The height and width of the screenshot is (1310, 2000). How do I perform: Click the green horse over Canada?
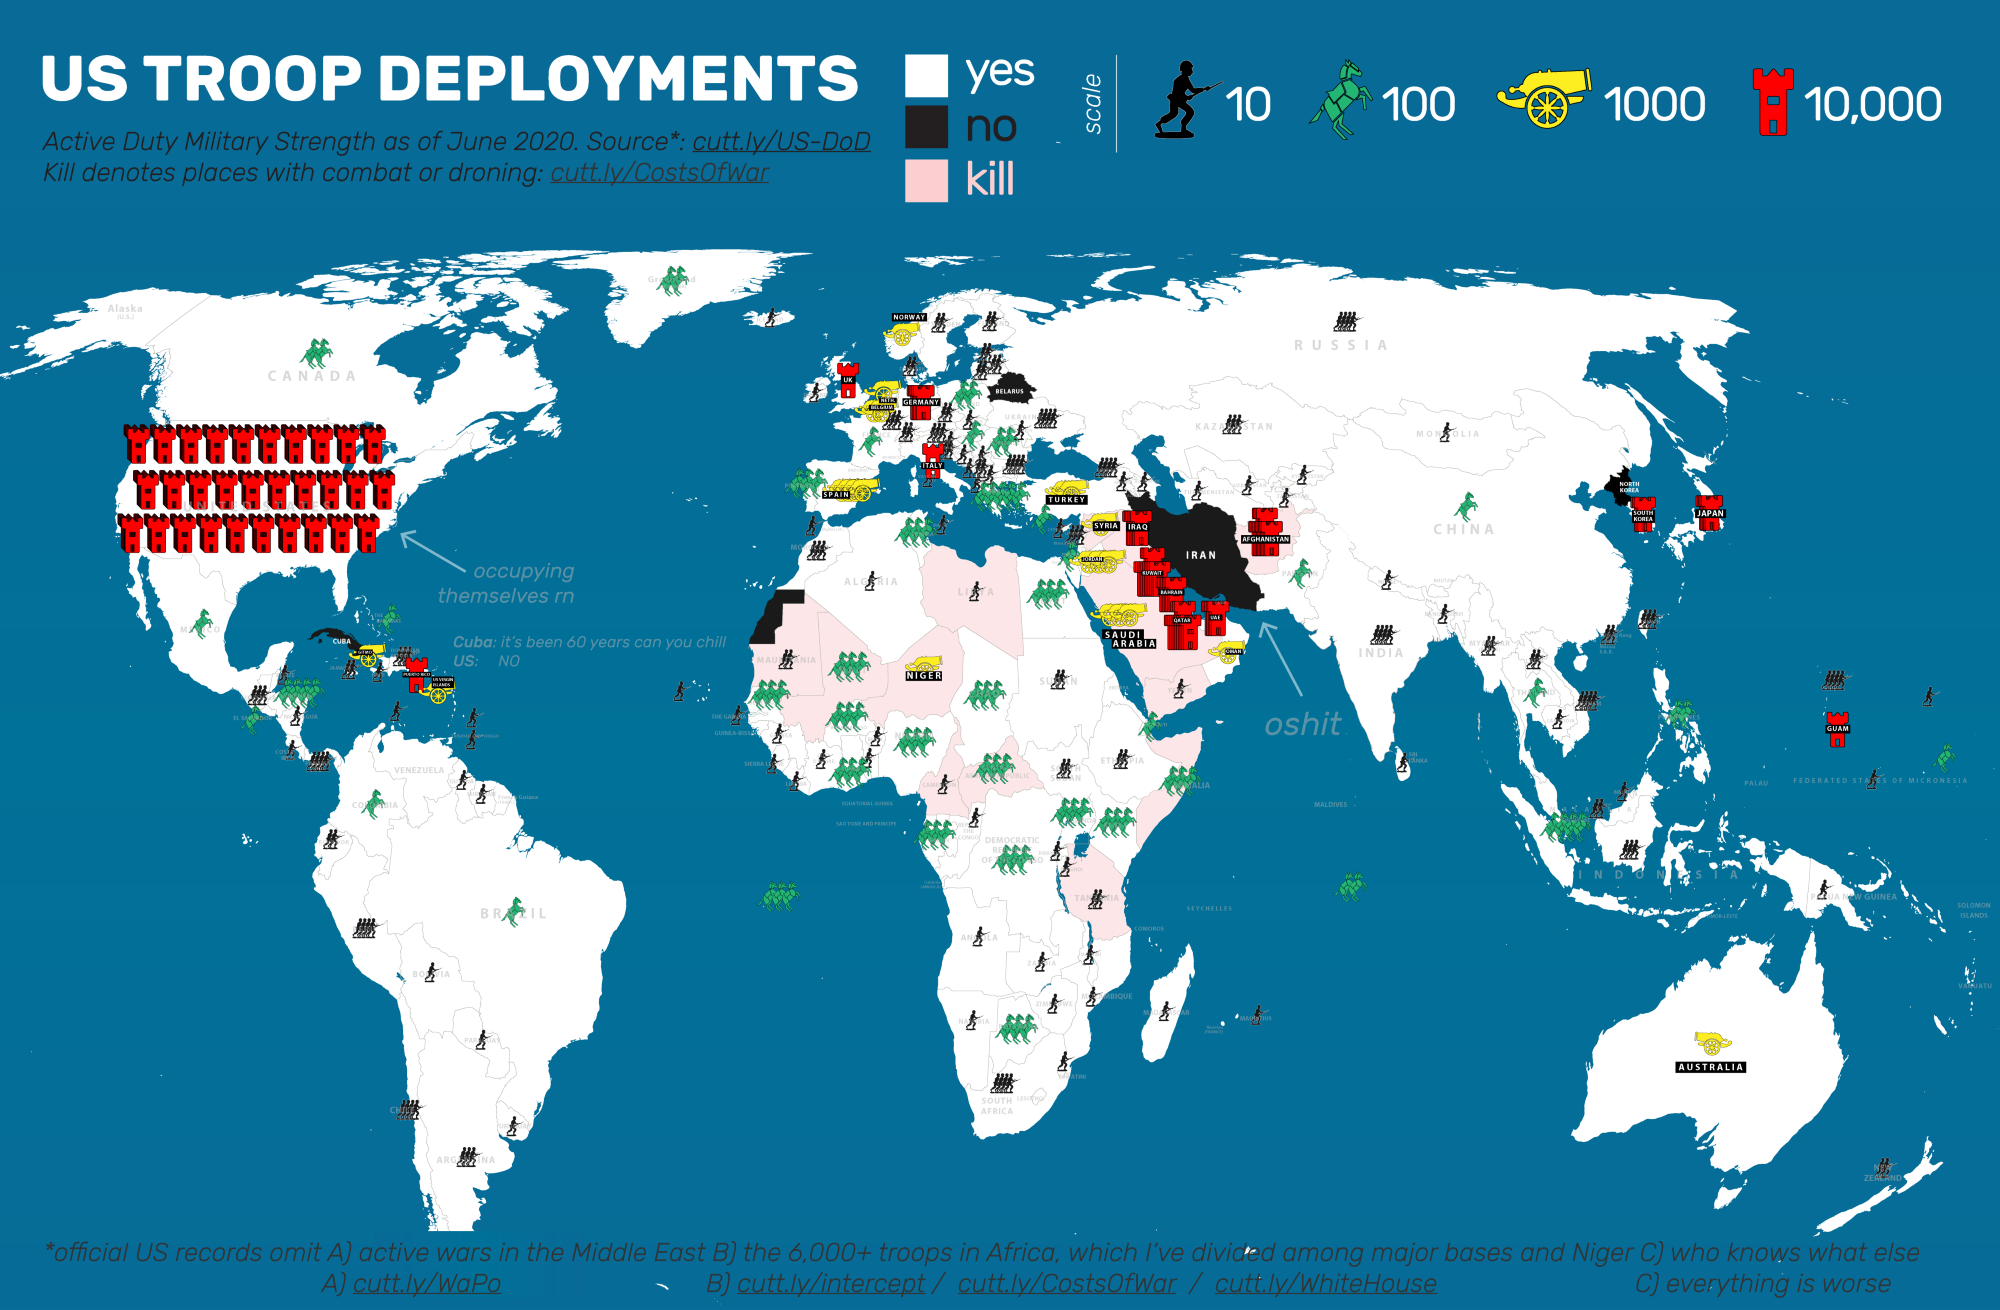(317, 353)
